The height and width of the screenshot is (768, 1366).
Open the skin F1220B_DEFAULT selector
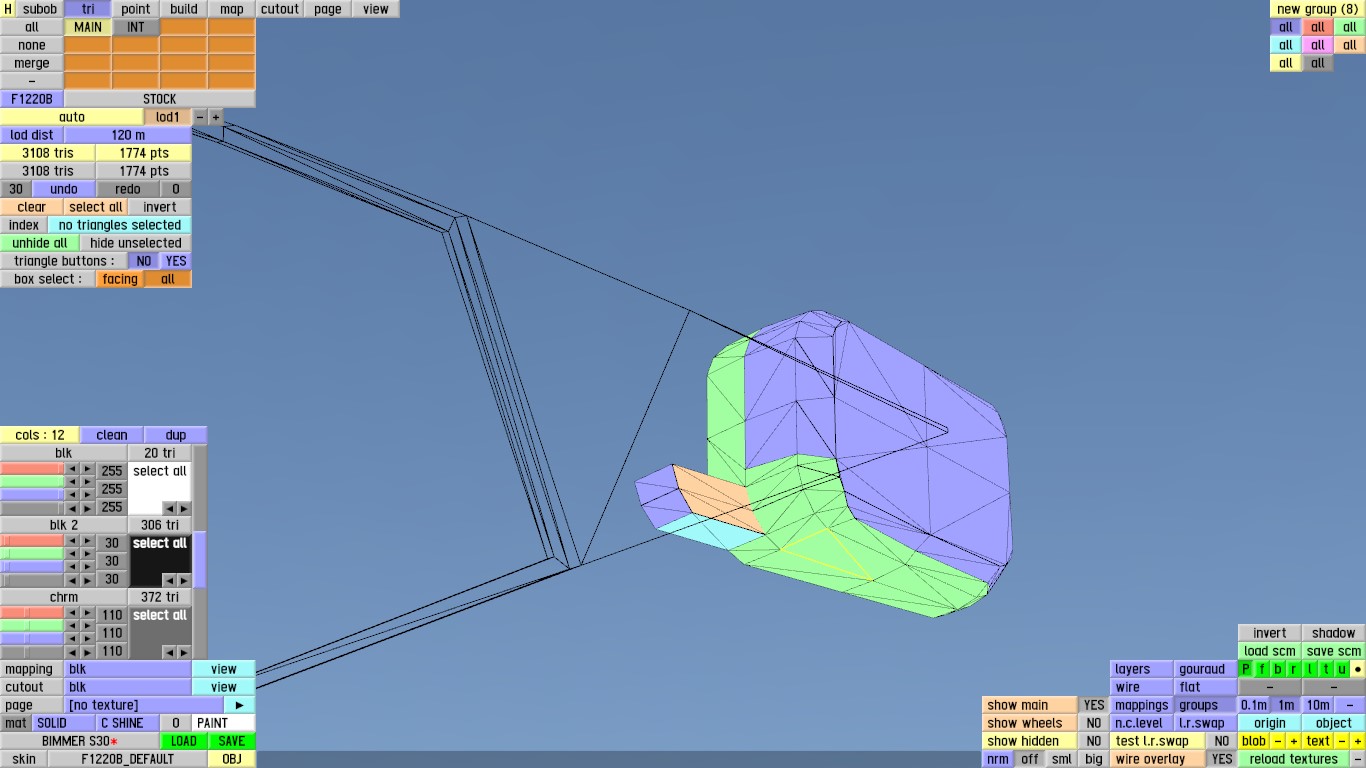tap(128, 759)
